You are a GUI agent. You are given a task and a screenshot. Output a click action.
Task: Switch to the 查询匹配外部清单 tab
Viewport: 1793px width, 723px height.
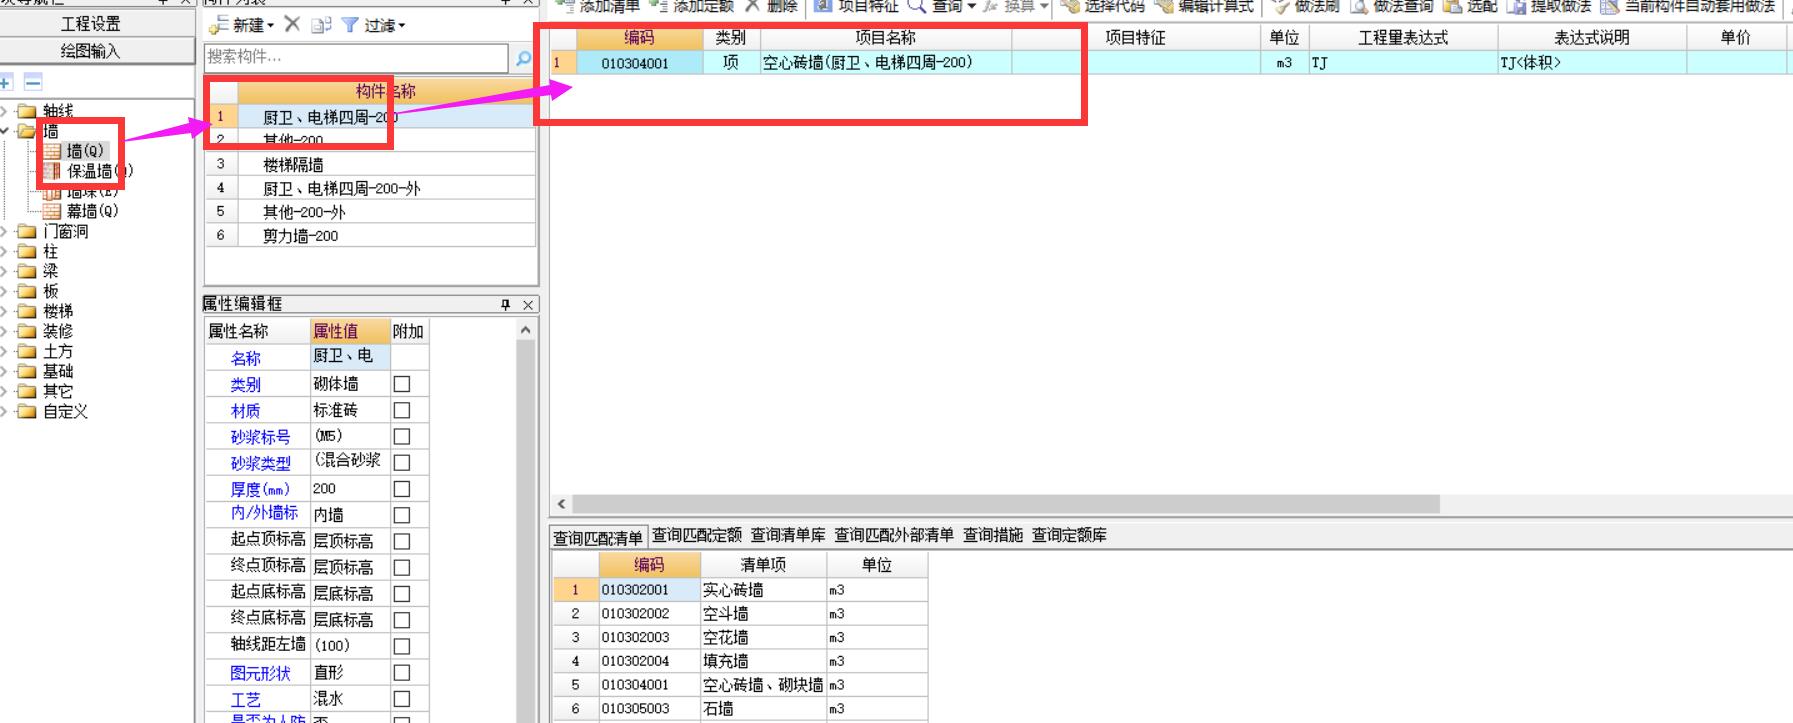894,536
